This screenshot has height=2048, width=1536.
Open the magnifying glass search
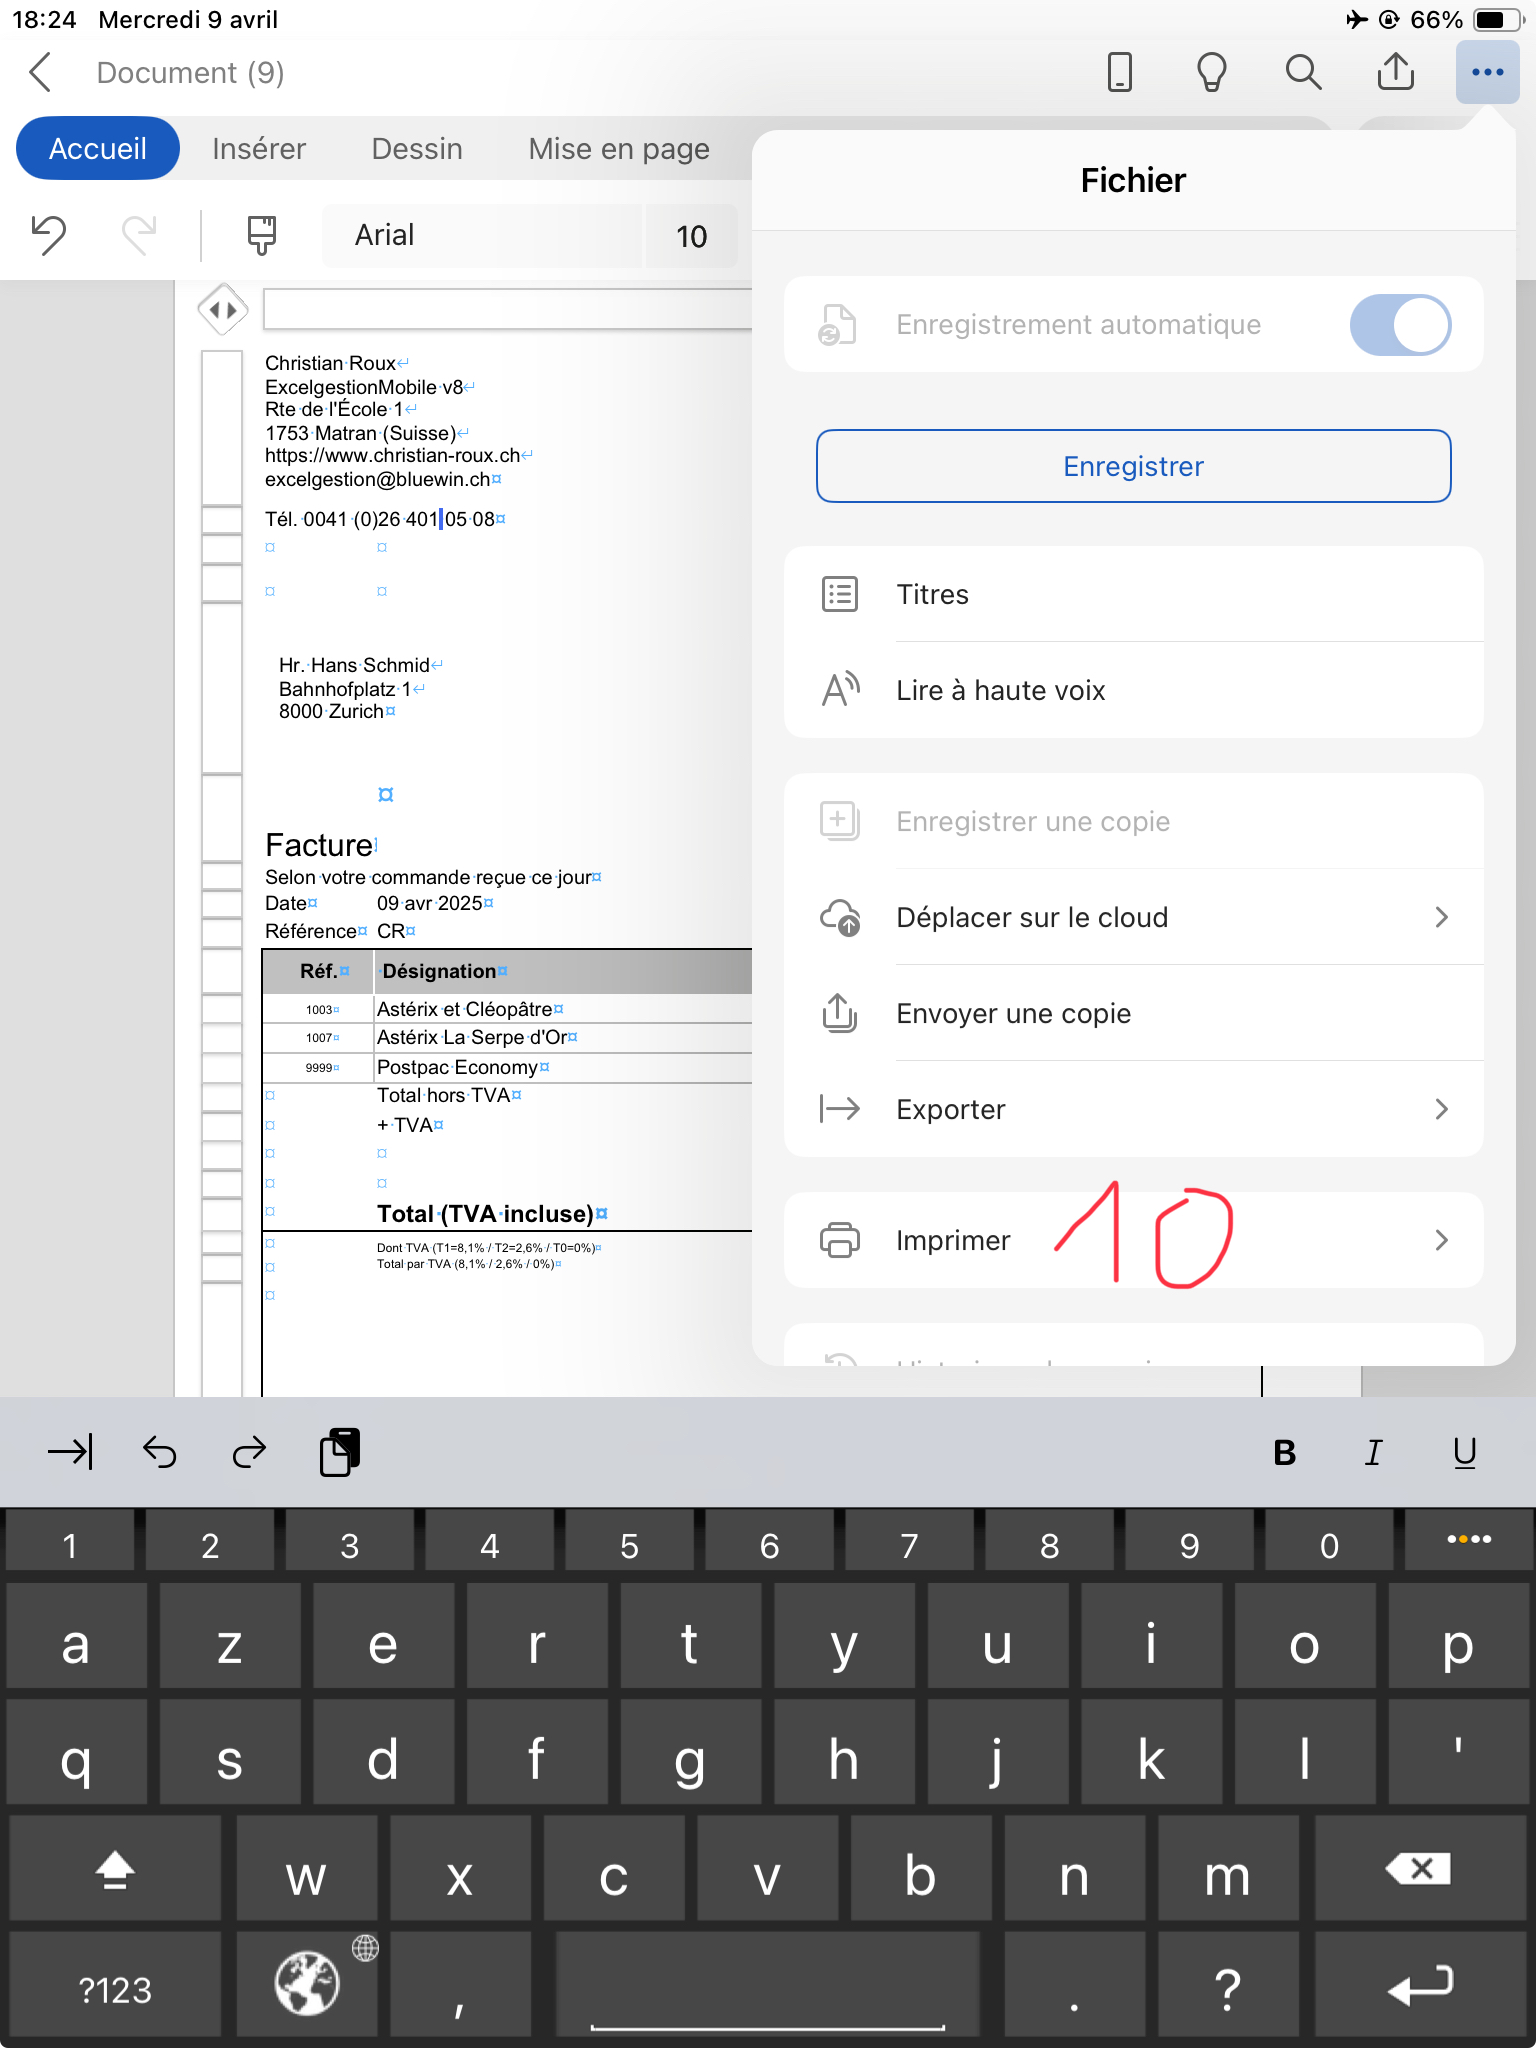click(1303, 73)
